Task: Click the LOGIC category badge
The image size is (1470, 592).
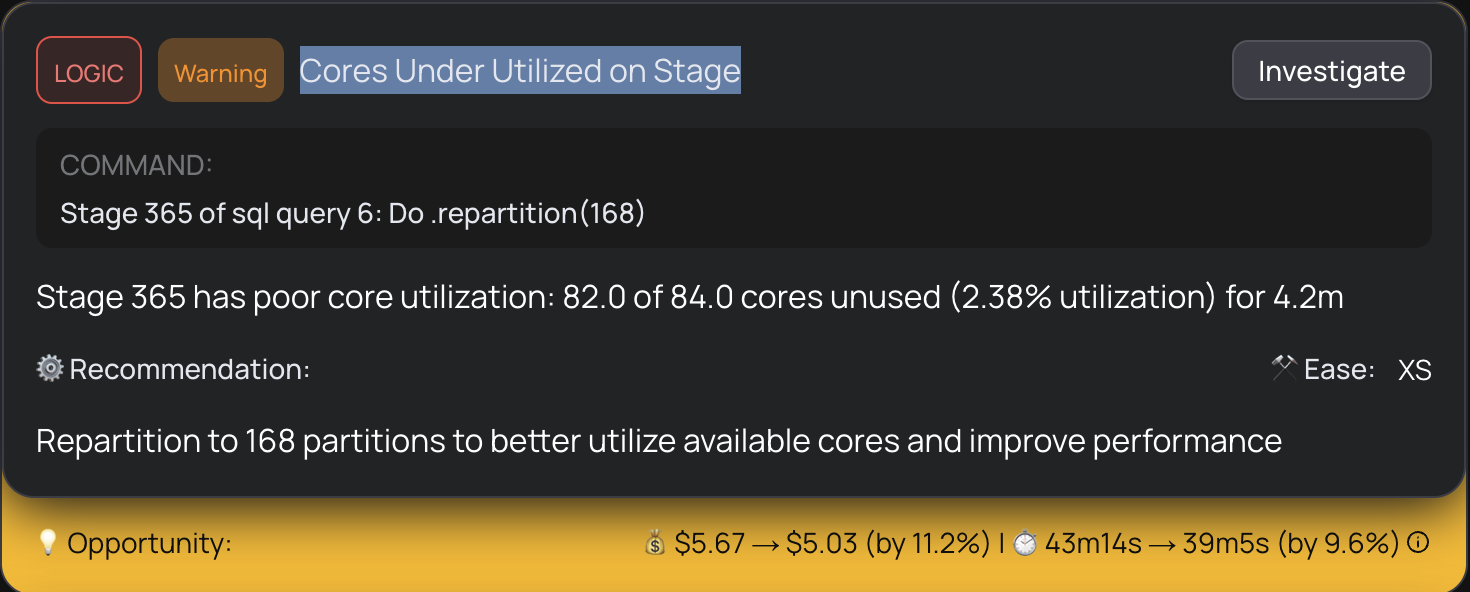Action: 88,70
